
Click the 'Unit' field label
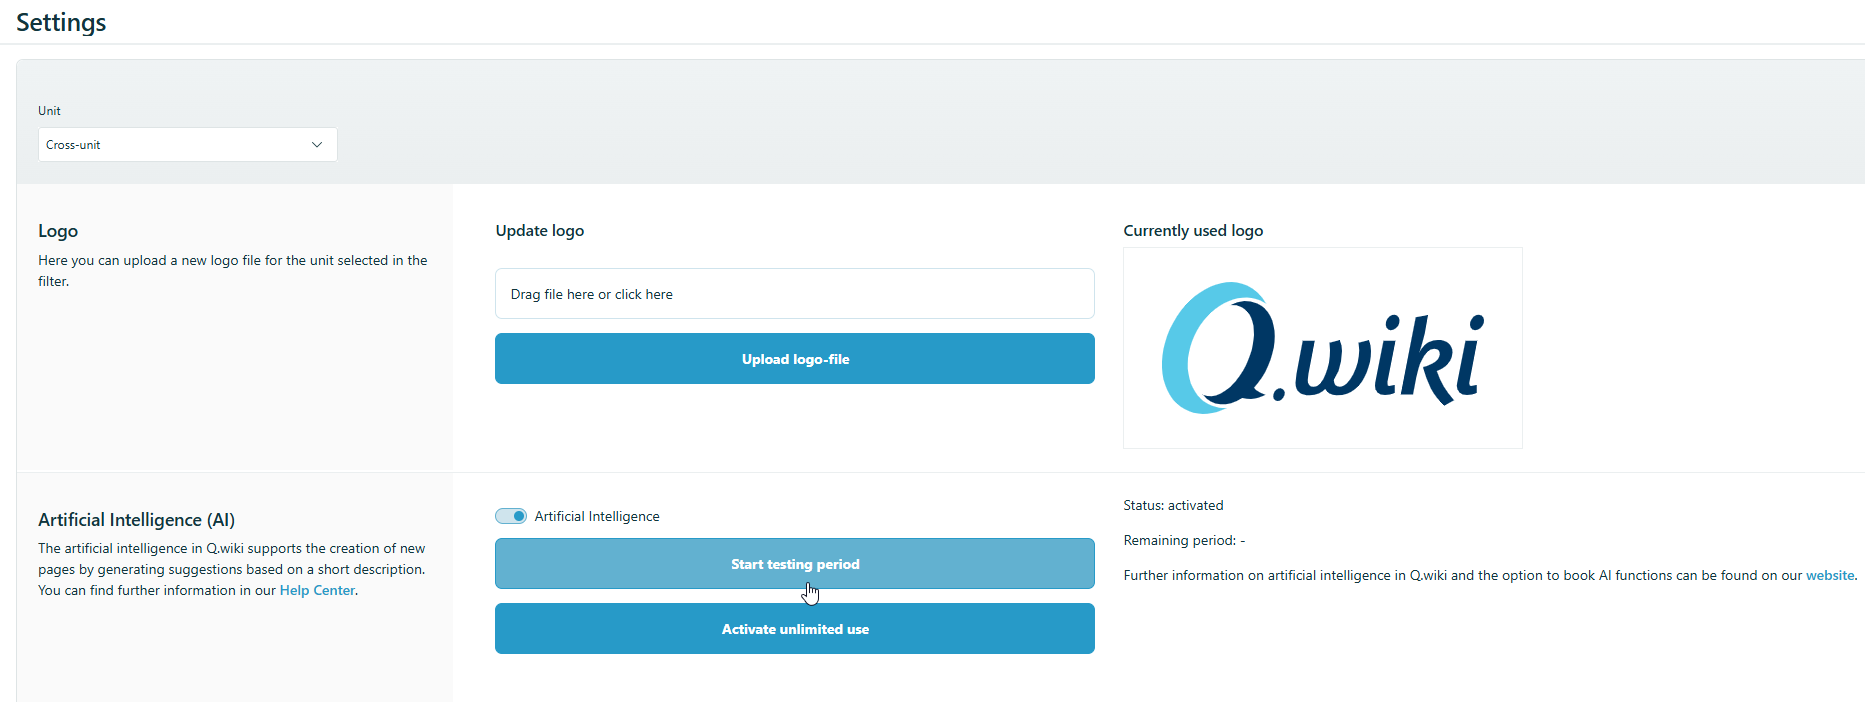click(x=49, y=111)
